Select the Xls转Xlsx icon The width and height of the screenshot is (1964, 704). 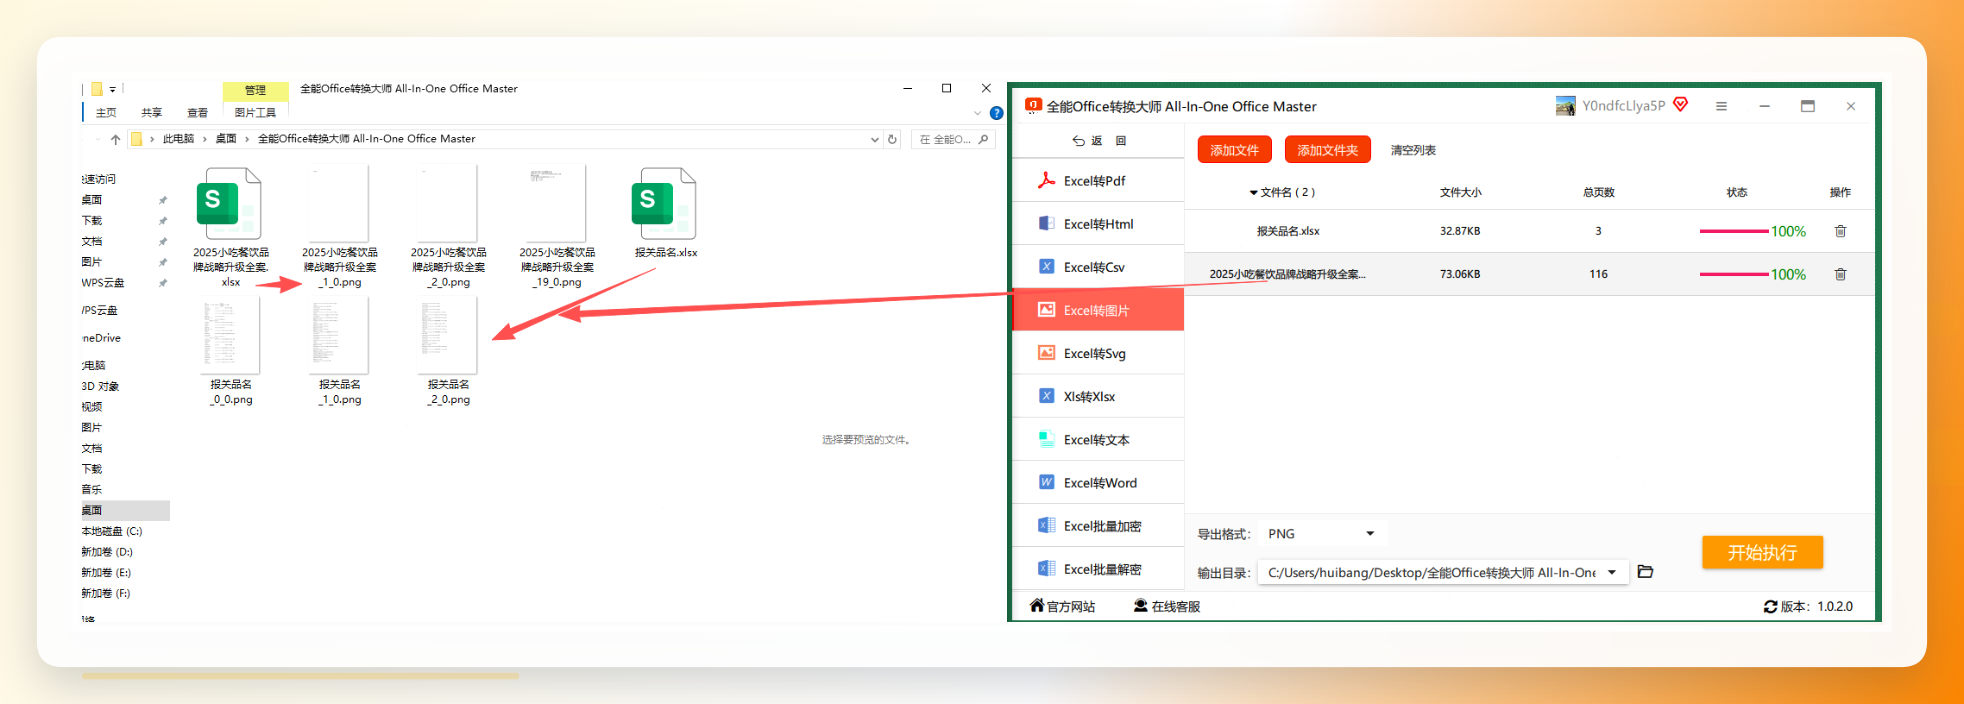[1046, 396]
